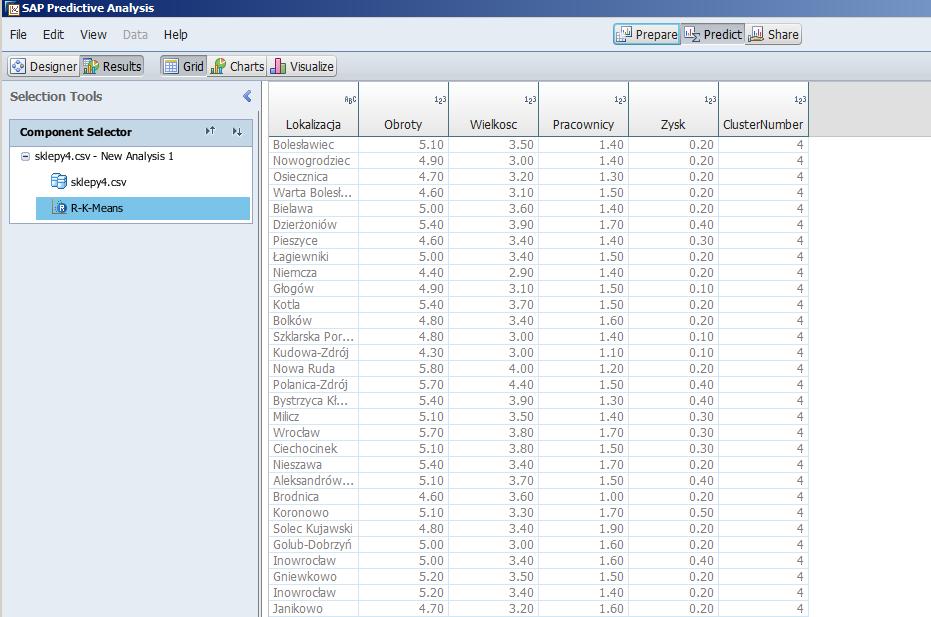
Task: Show the Grid view
Action: click(183, 67)
